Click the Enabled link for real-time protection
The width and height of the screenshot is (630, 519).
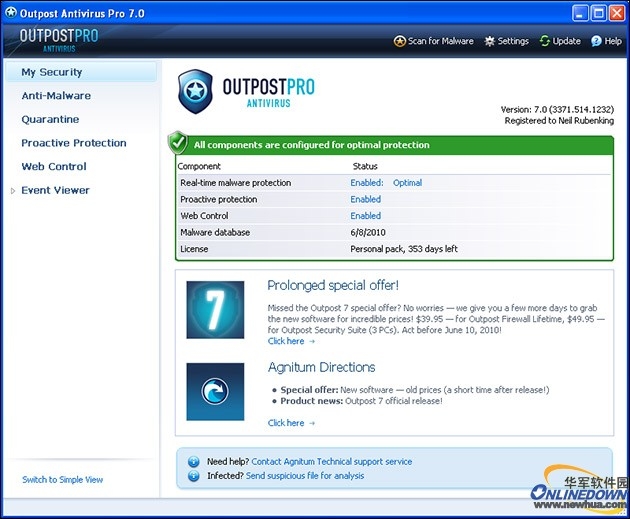[367, 183]
